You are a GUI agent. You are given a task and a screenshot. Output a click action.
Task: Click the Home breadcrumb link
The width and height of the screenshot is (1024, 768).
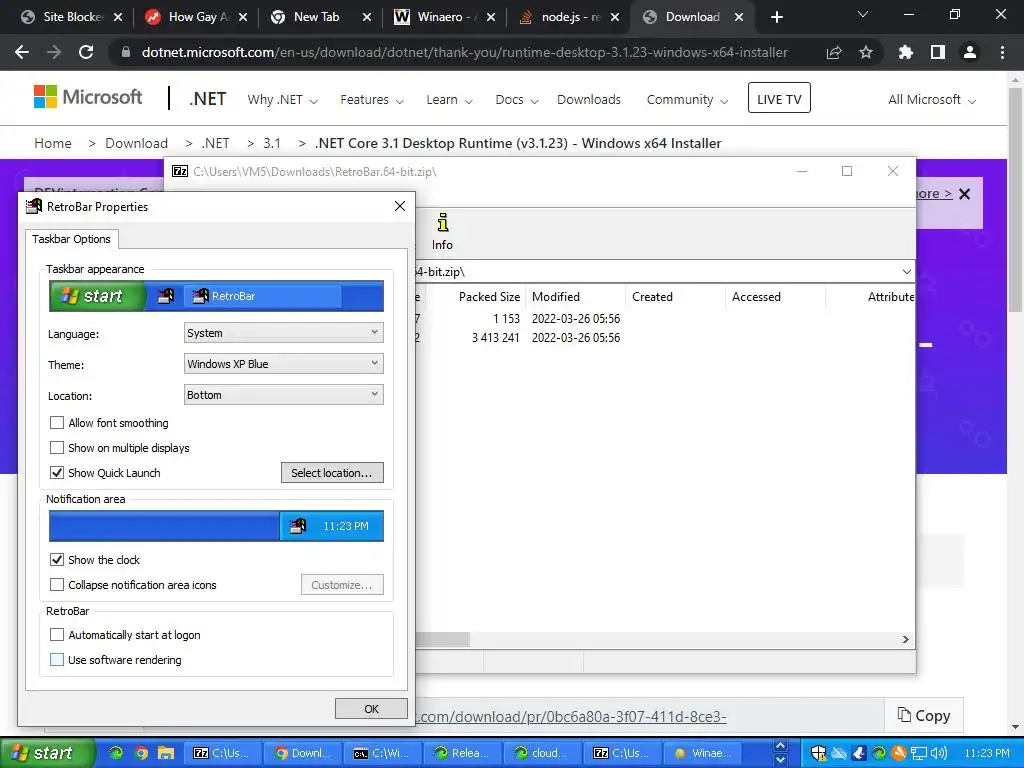coord(53,143)
